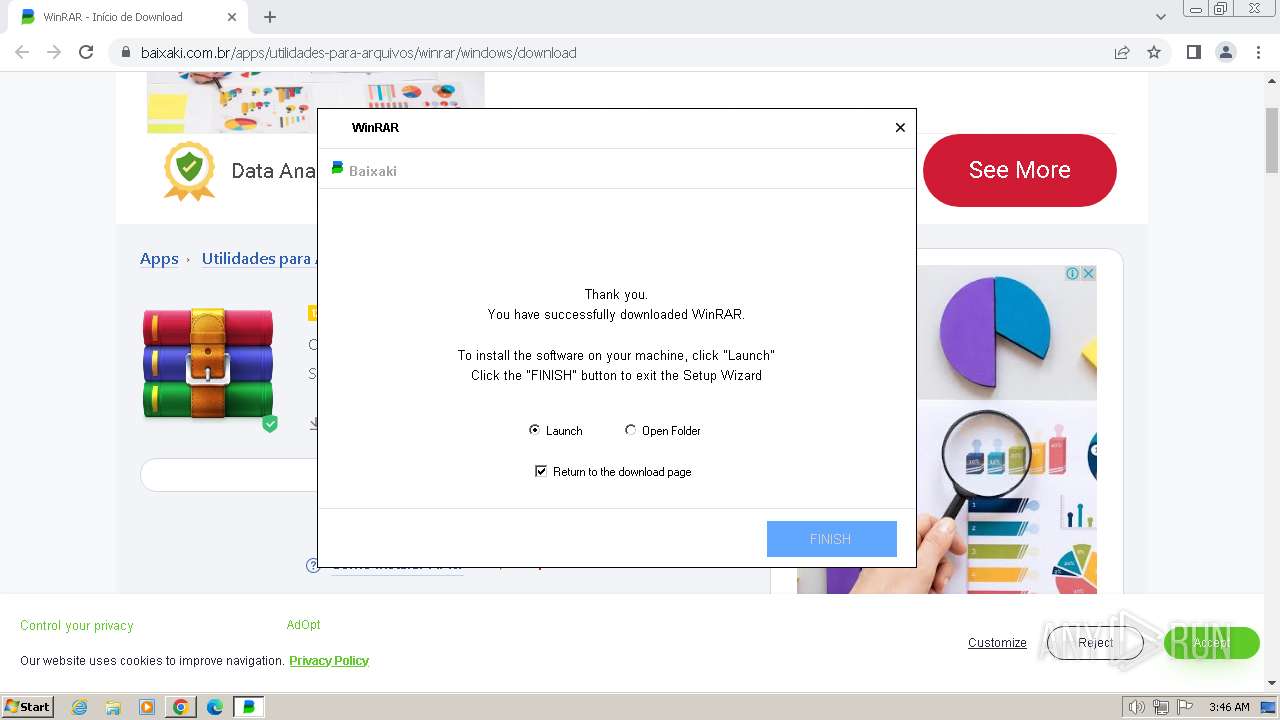Open the Chrome three-dot menu
Viewport: 1280px width, 720px height.
(x=1258, y=52)
